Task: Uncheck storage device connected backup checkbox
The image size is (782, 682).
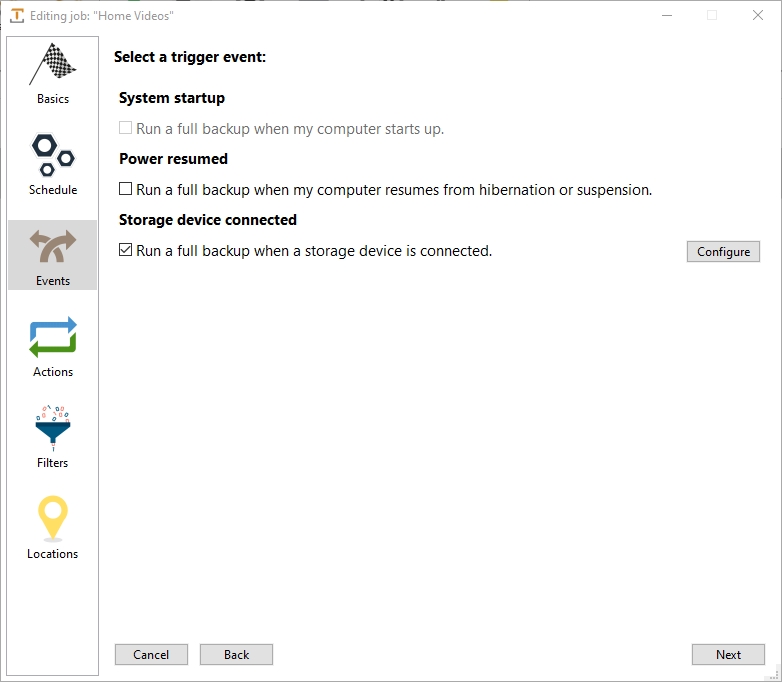Action: (125, 250)
